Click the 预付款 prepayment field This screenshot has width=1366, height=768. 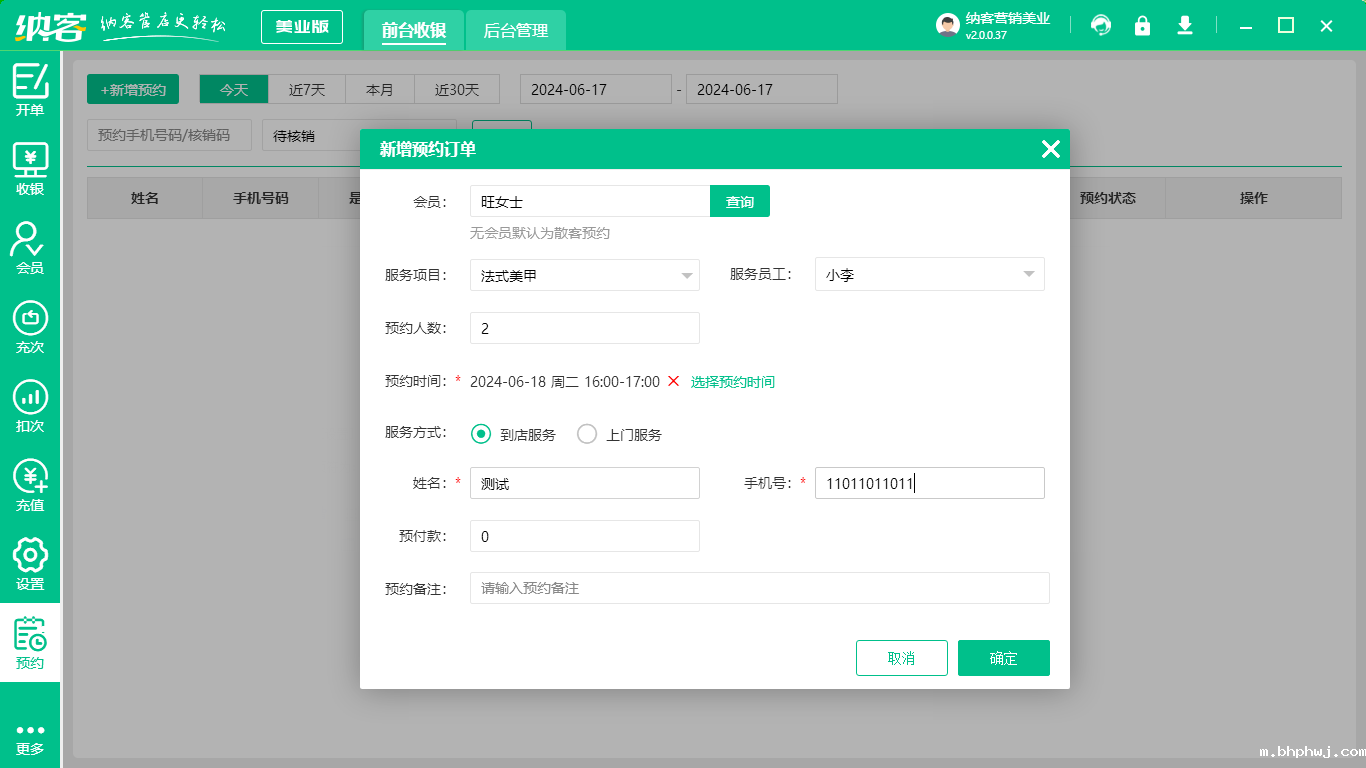point(585,536)
